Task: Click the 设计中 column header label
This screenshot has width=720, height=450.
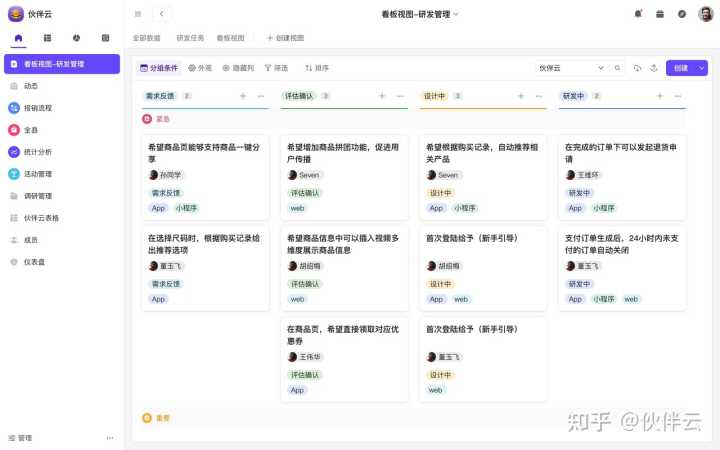Action: click(434, 96)
